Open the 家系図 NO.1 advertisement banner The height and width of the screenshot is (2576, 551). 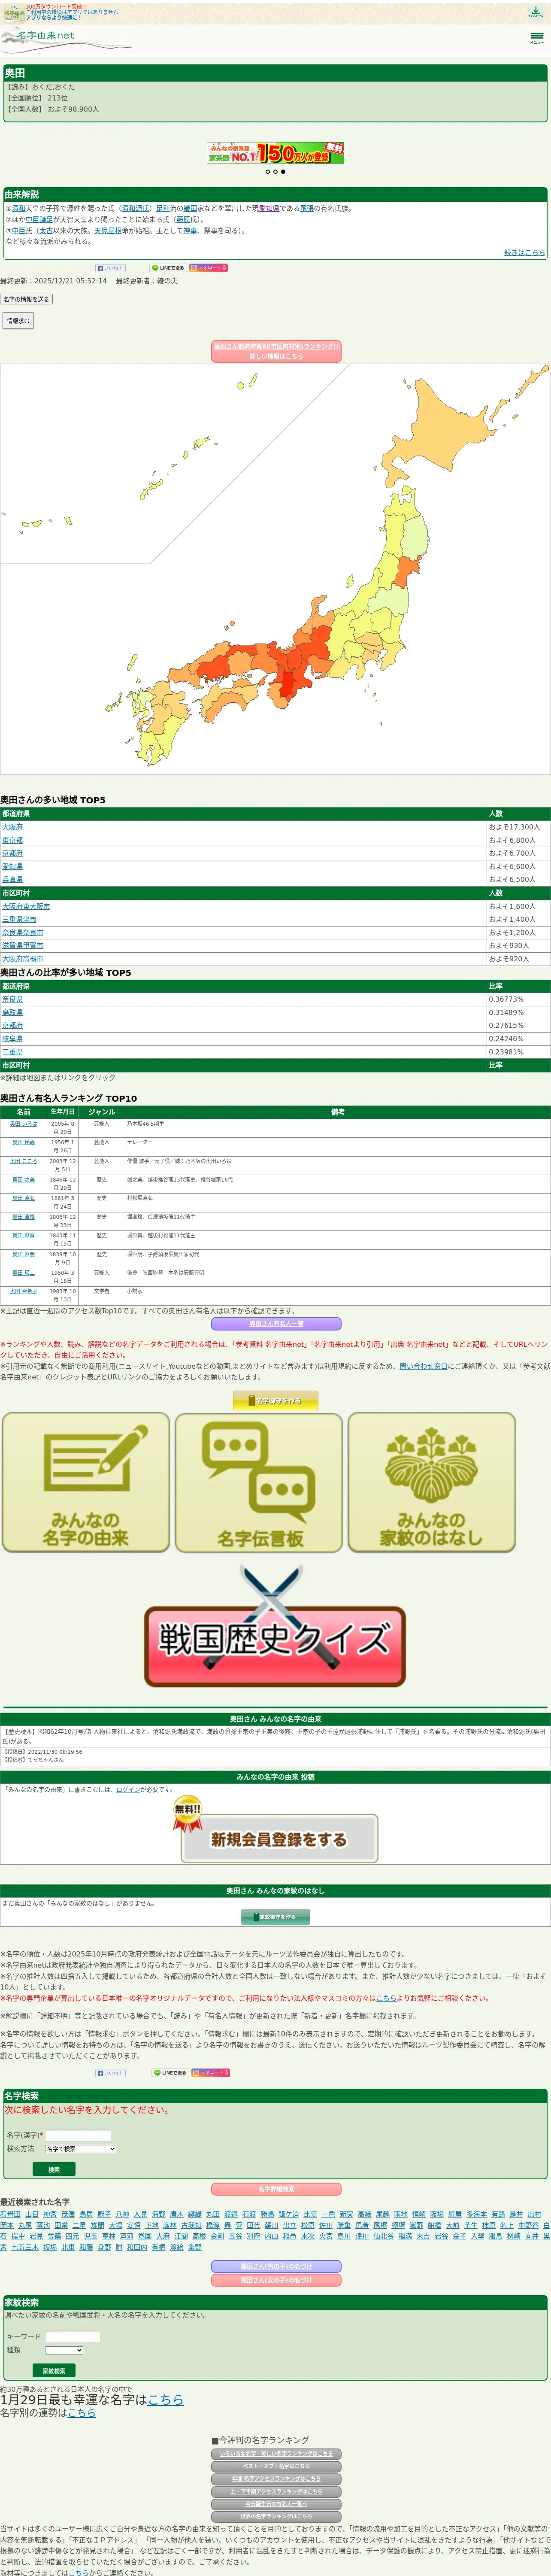[x=275, y=153]
